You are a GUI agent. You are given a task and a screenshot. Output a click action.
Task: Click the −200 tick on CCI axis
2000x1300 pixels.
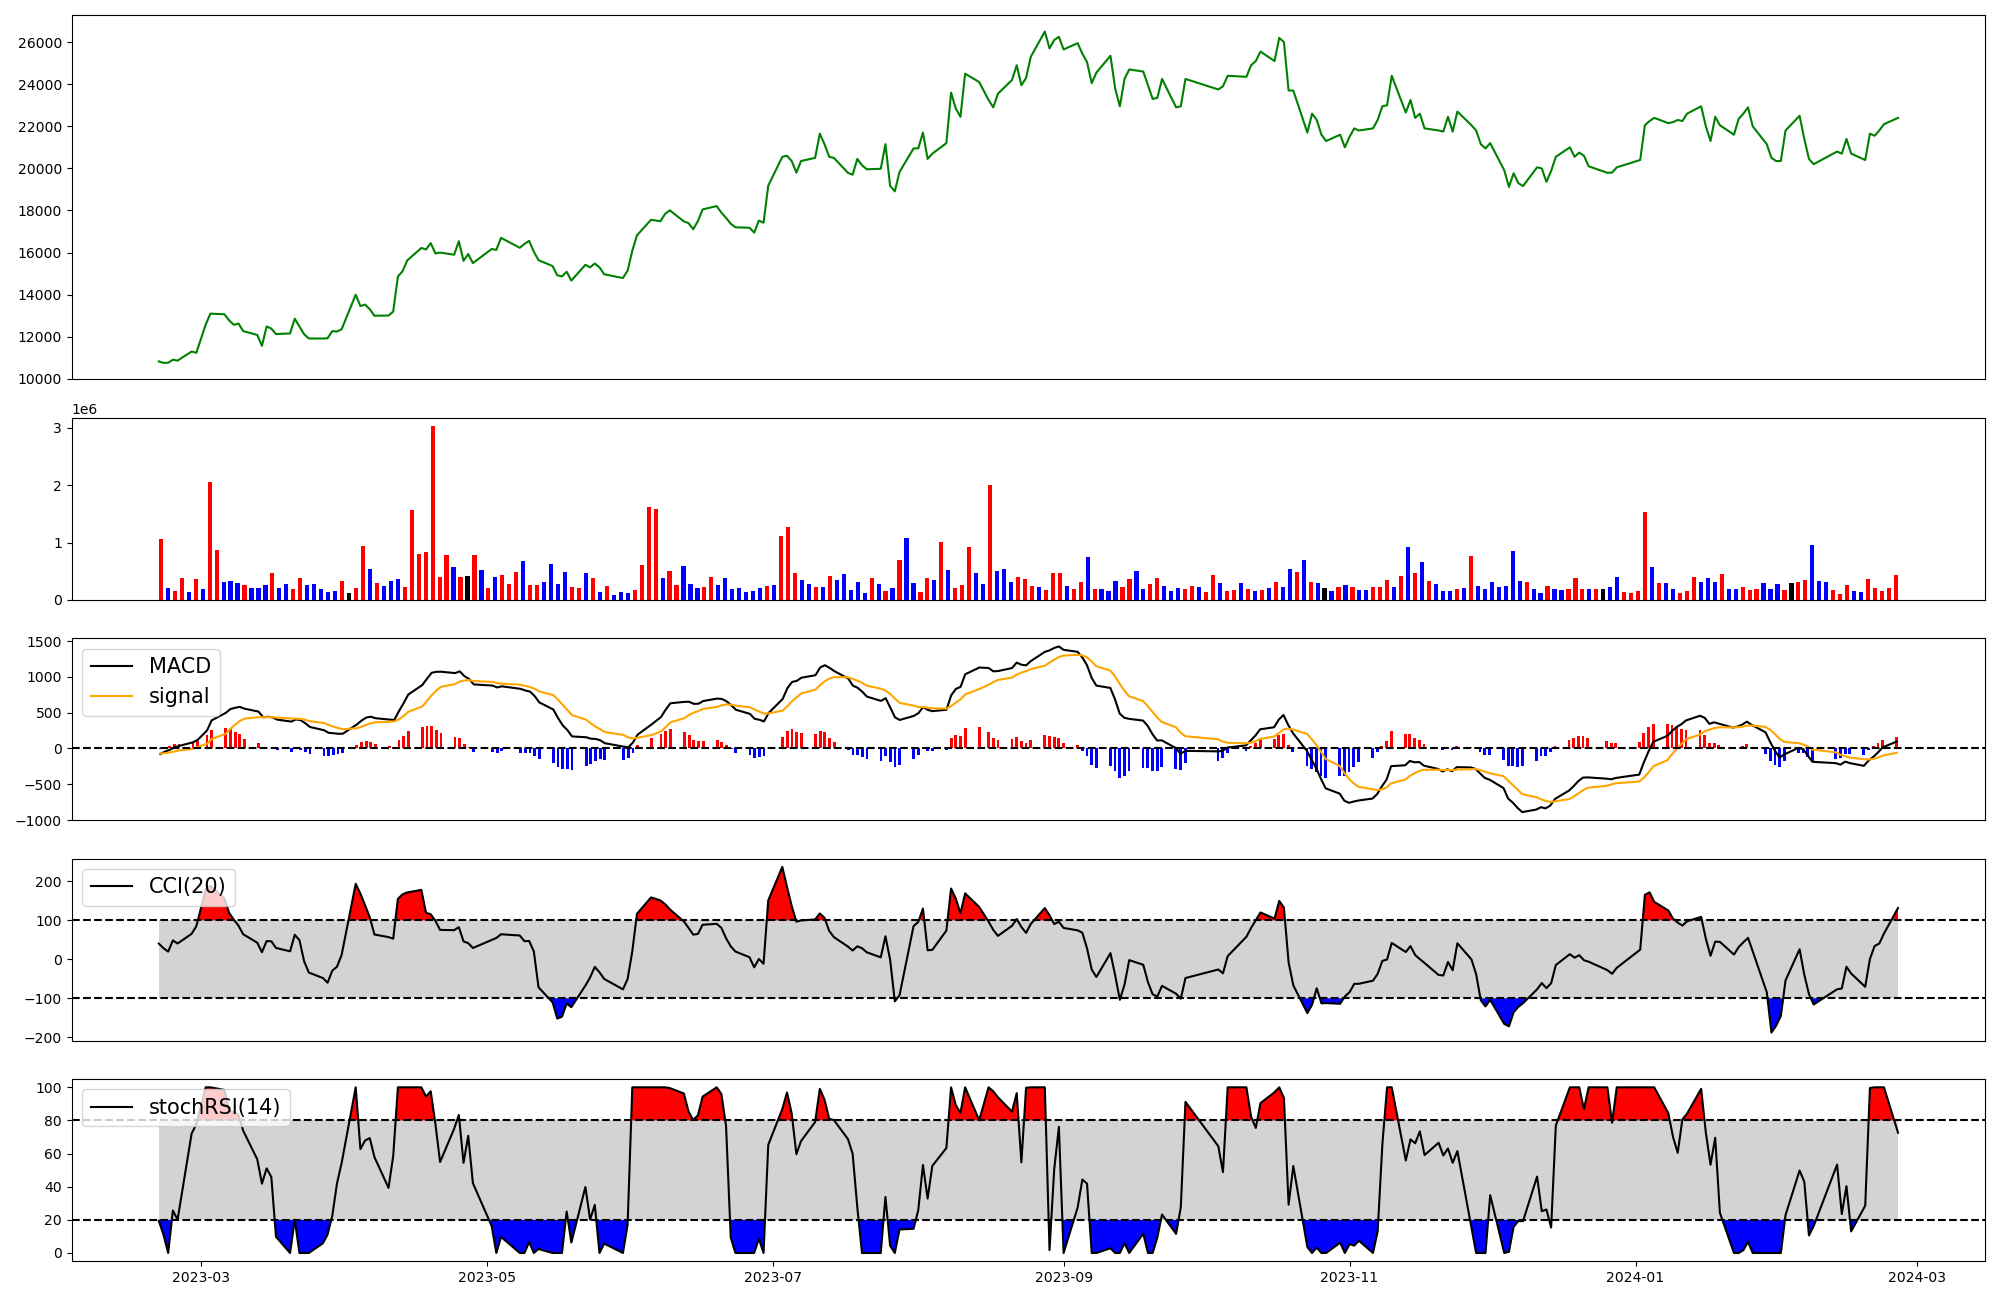click(45, 1038)
